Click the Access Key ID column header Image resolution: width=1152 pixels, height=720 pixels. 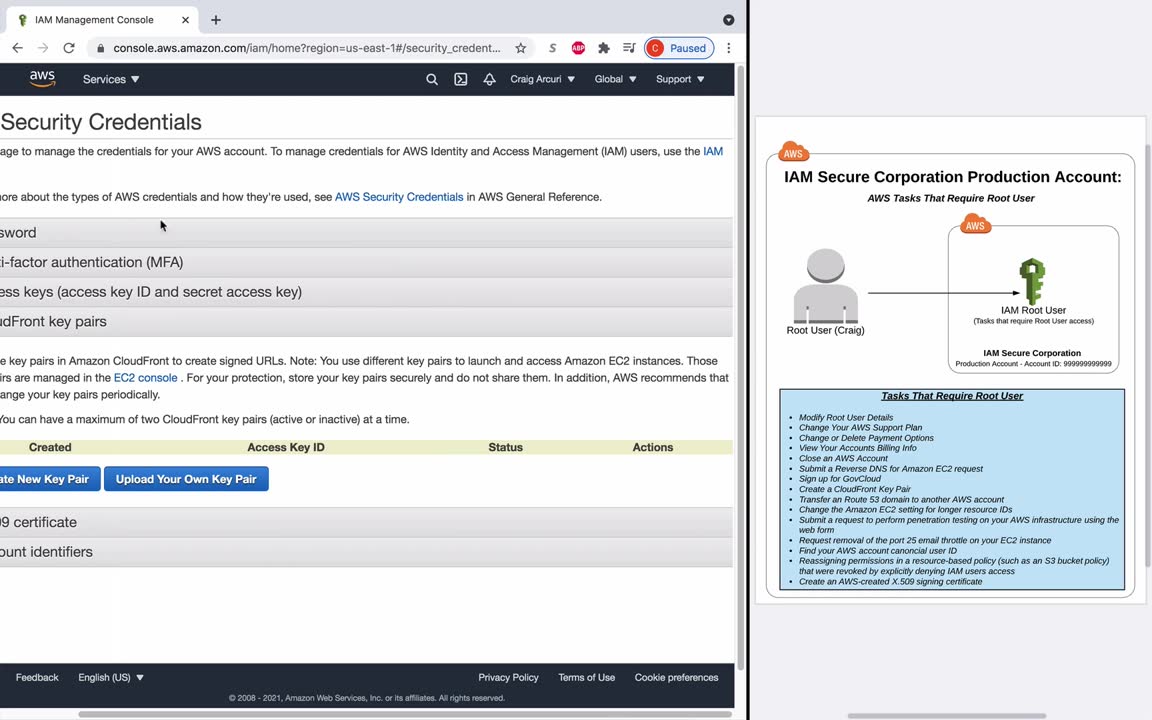286,447
